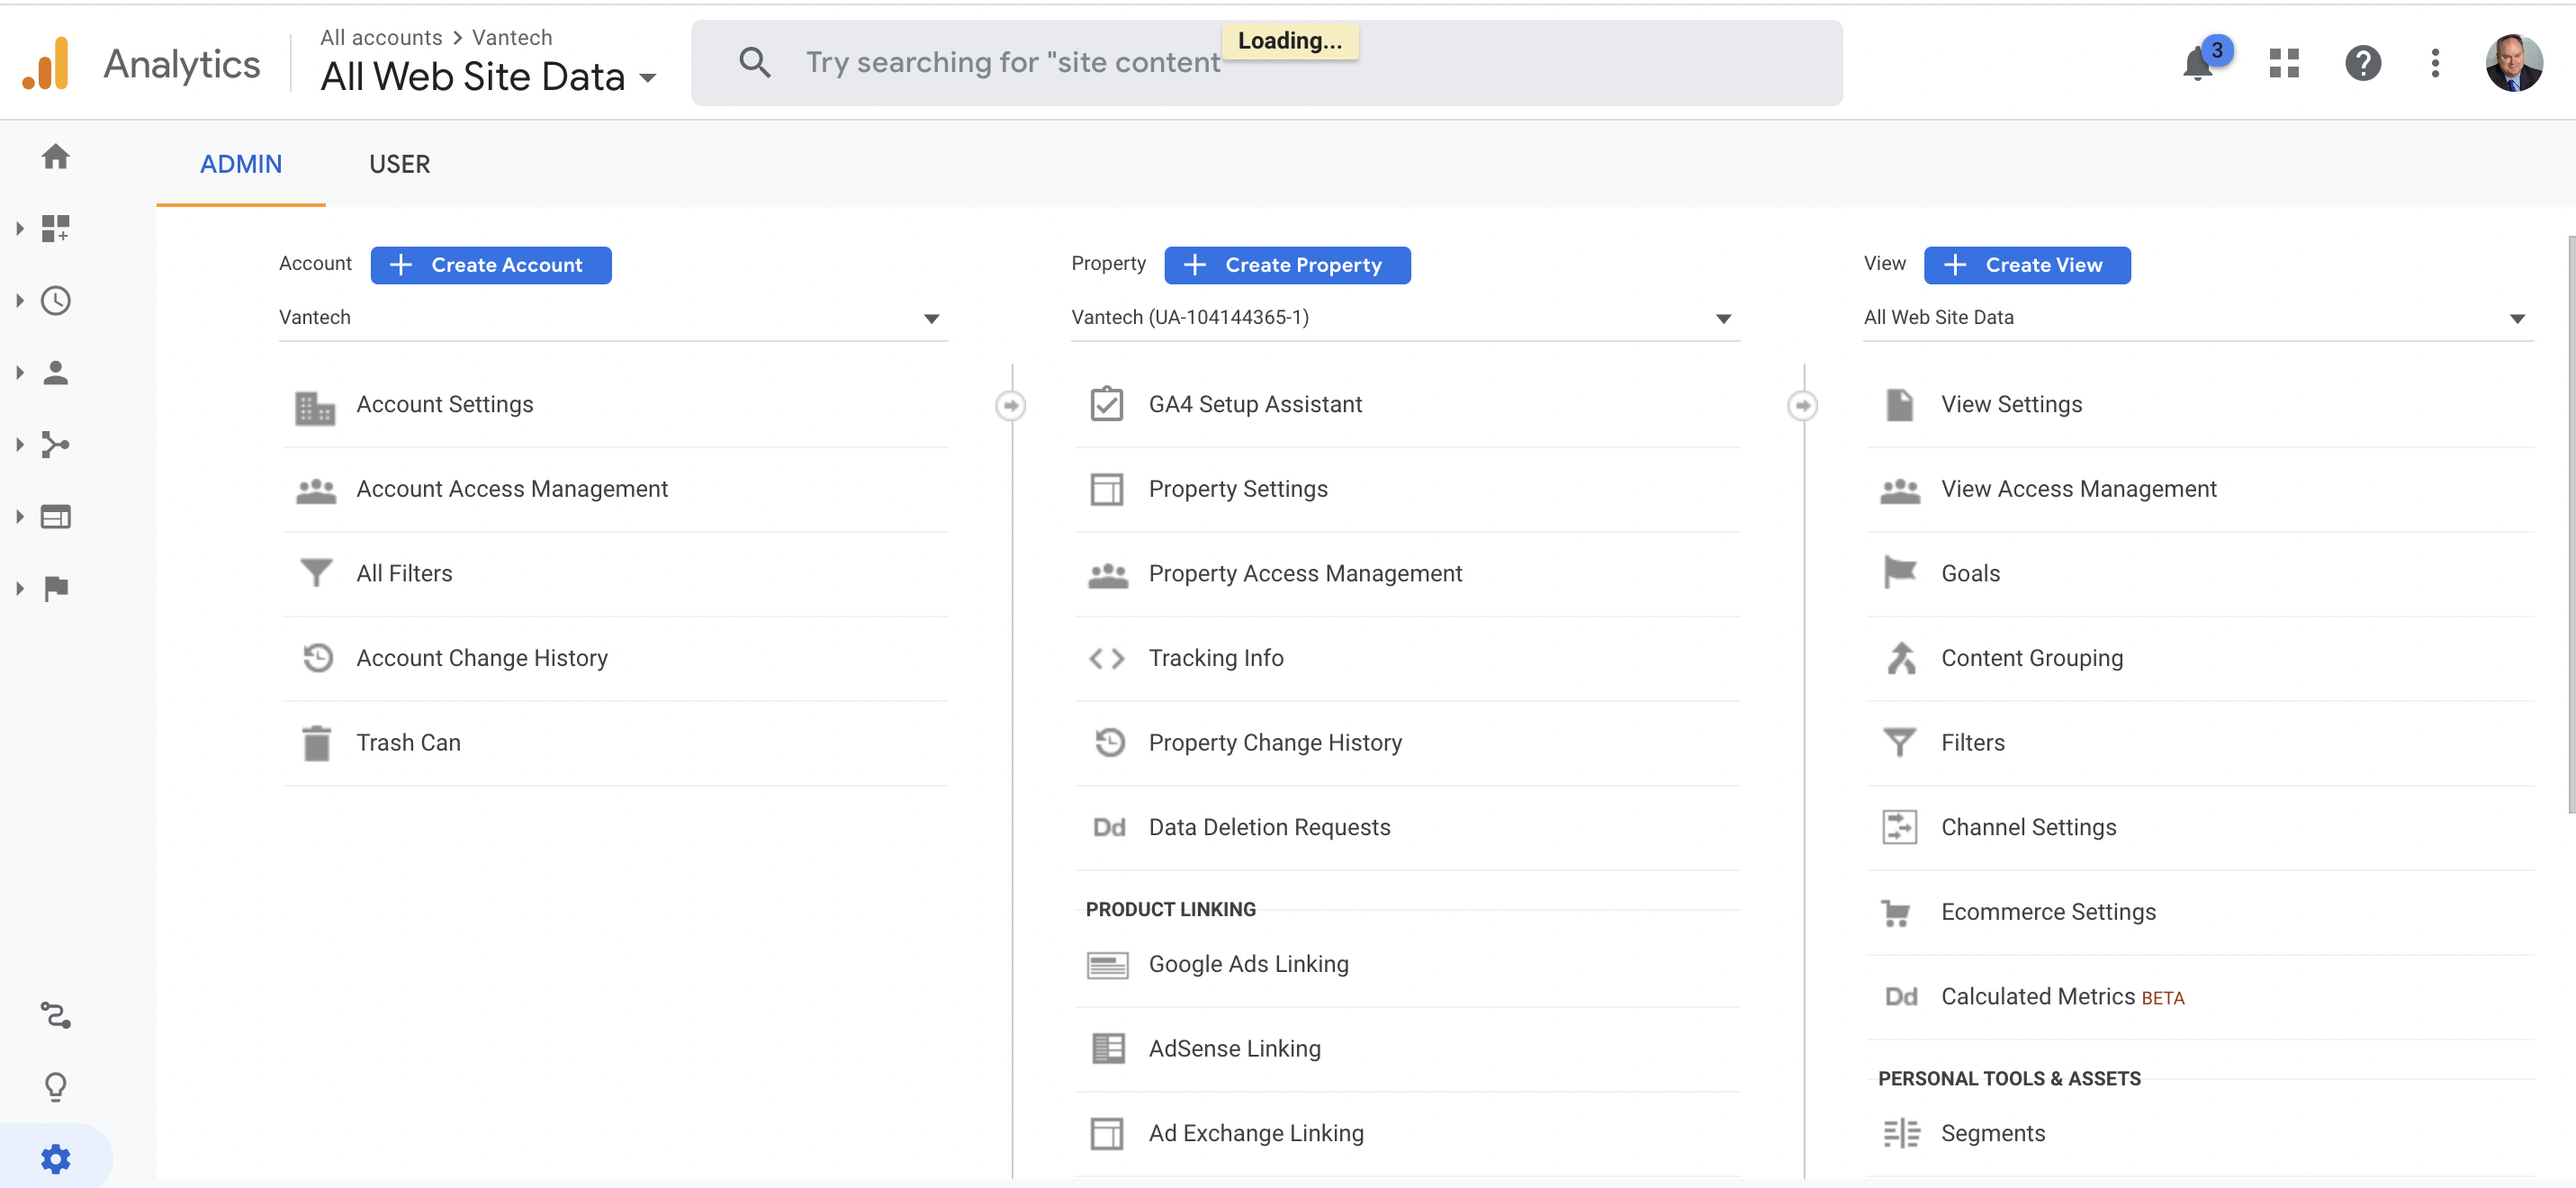Expand the Acquisition sidebar section arrow

[x=20, y=444]
